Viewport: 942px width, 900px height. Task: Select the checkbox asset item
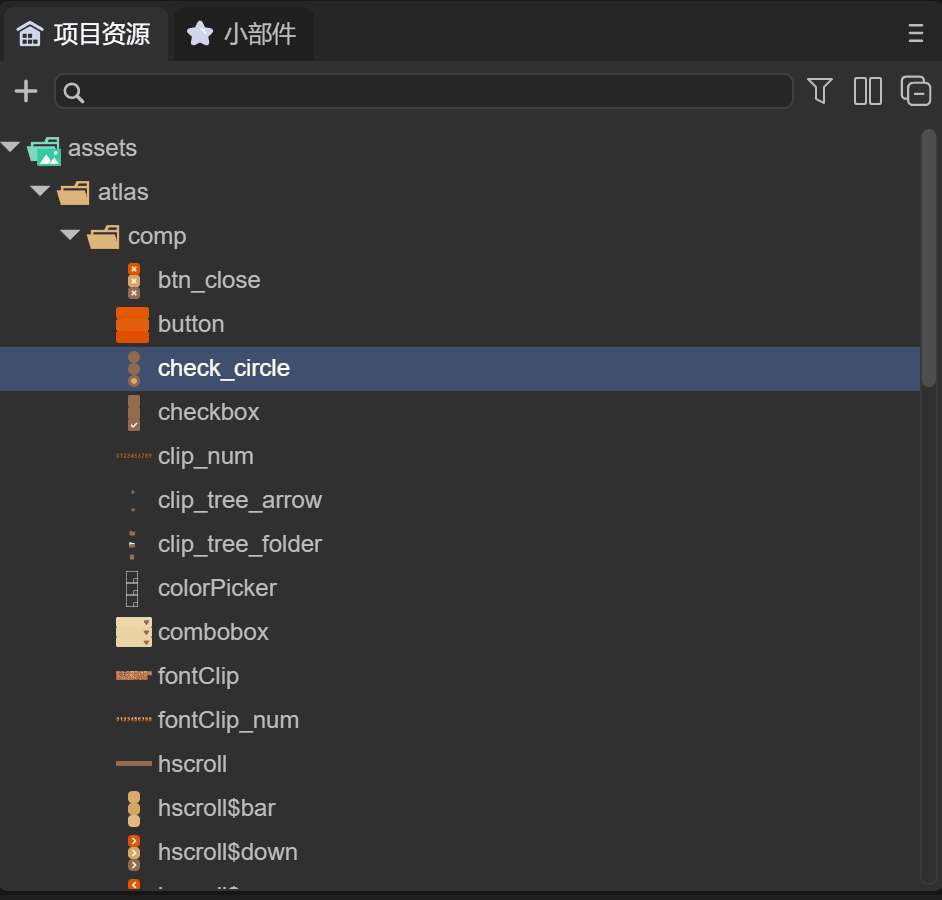point(208,412)
